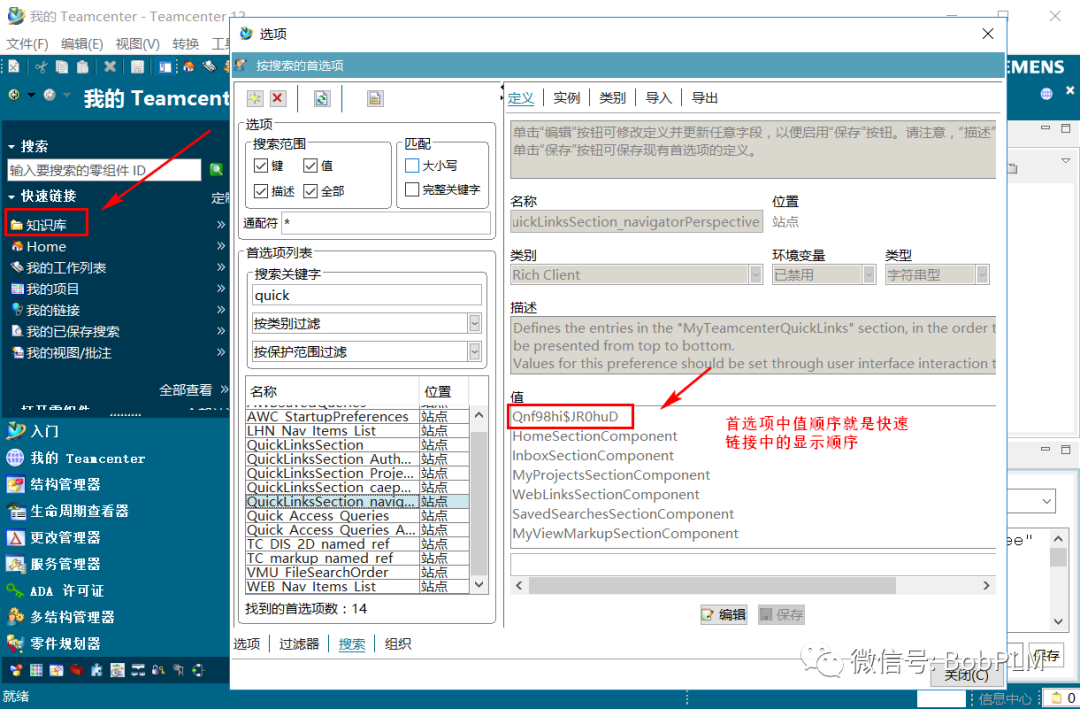Click the colored grid icon in bottom strip
Image resolution: width=1080 pixels, height=709 pixels.
click(x=36, y=669)
